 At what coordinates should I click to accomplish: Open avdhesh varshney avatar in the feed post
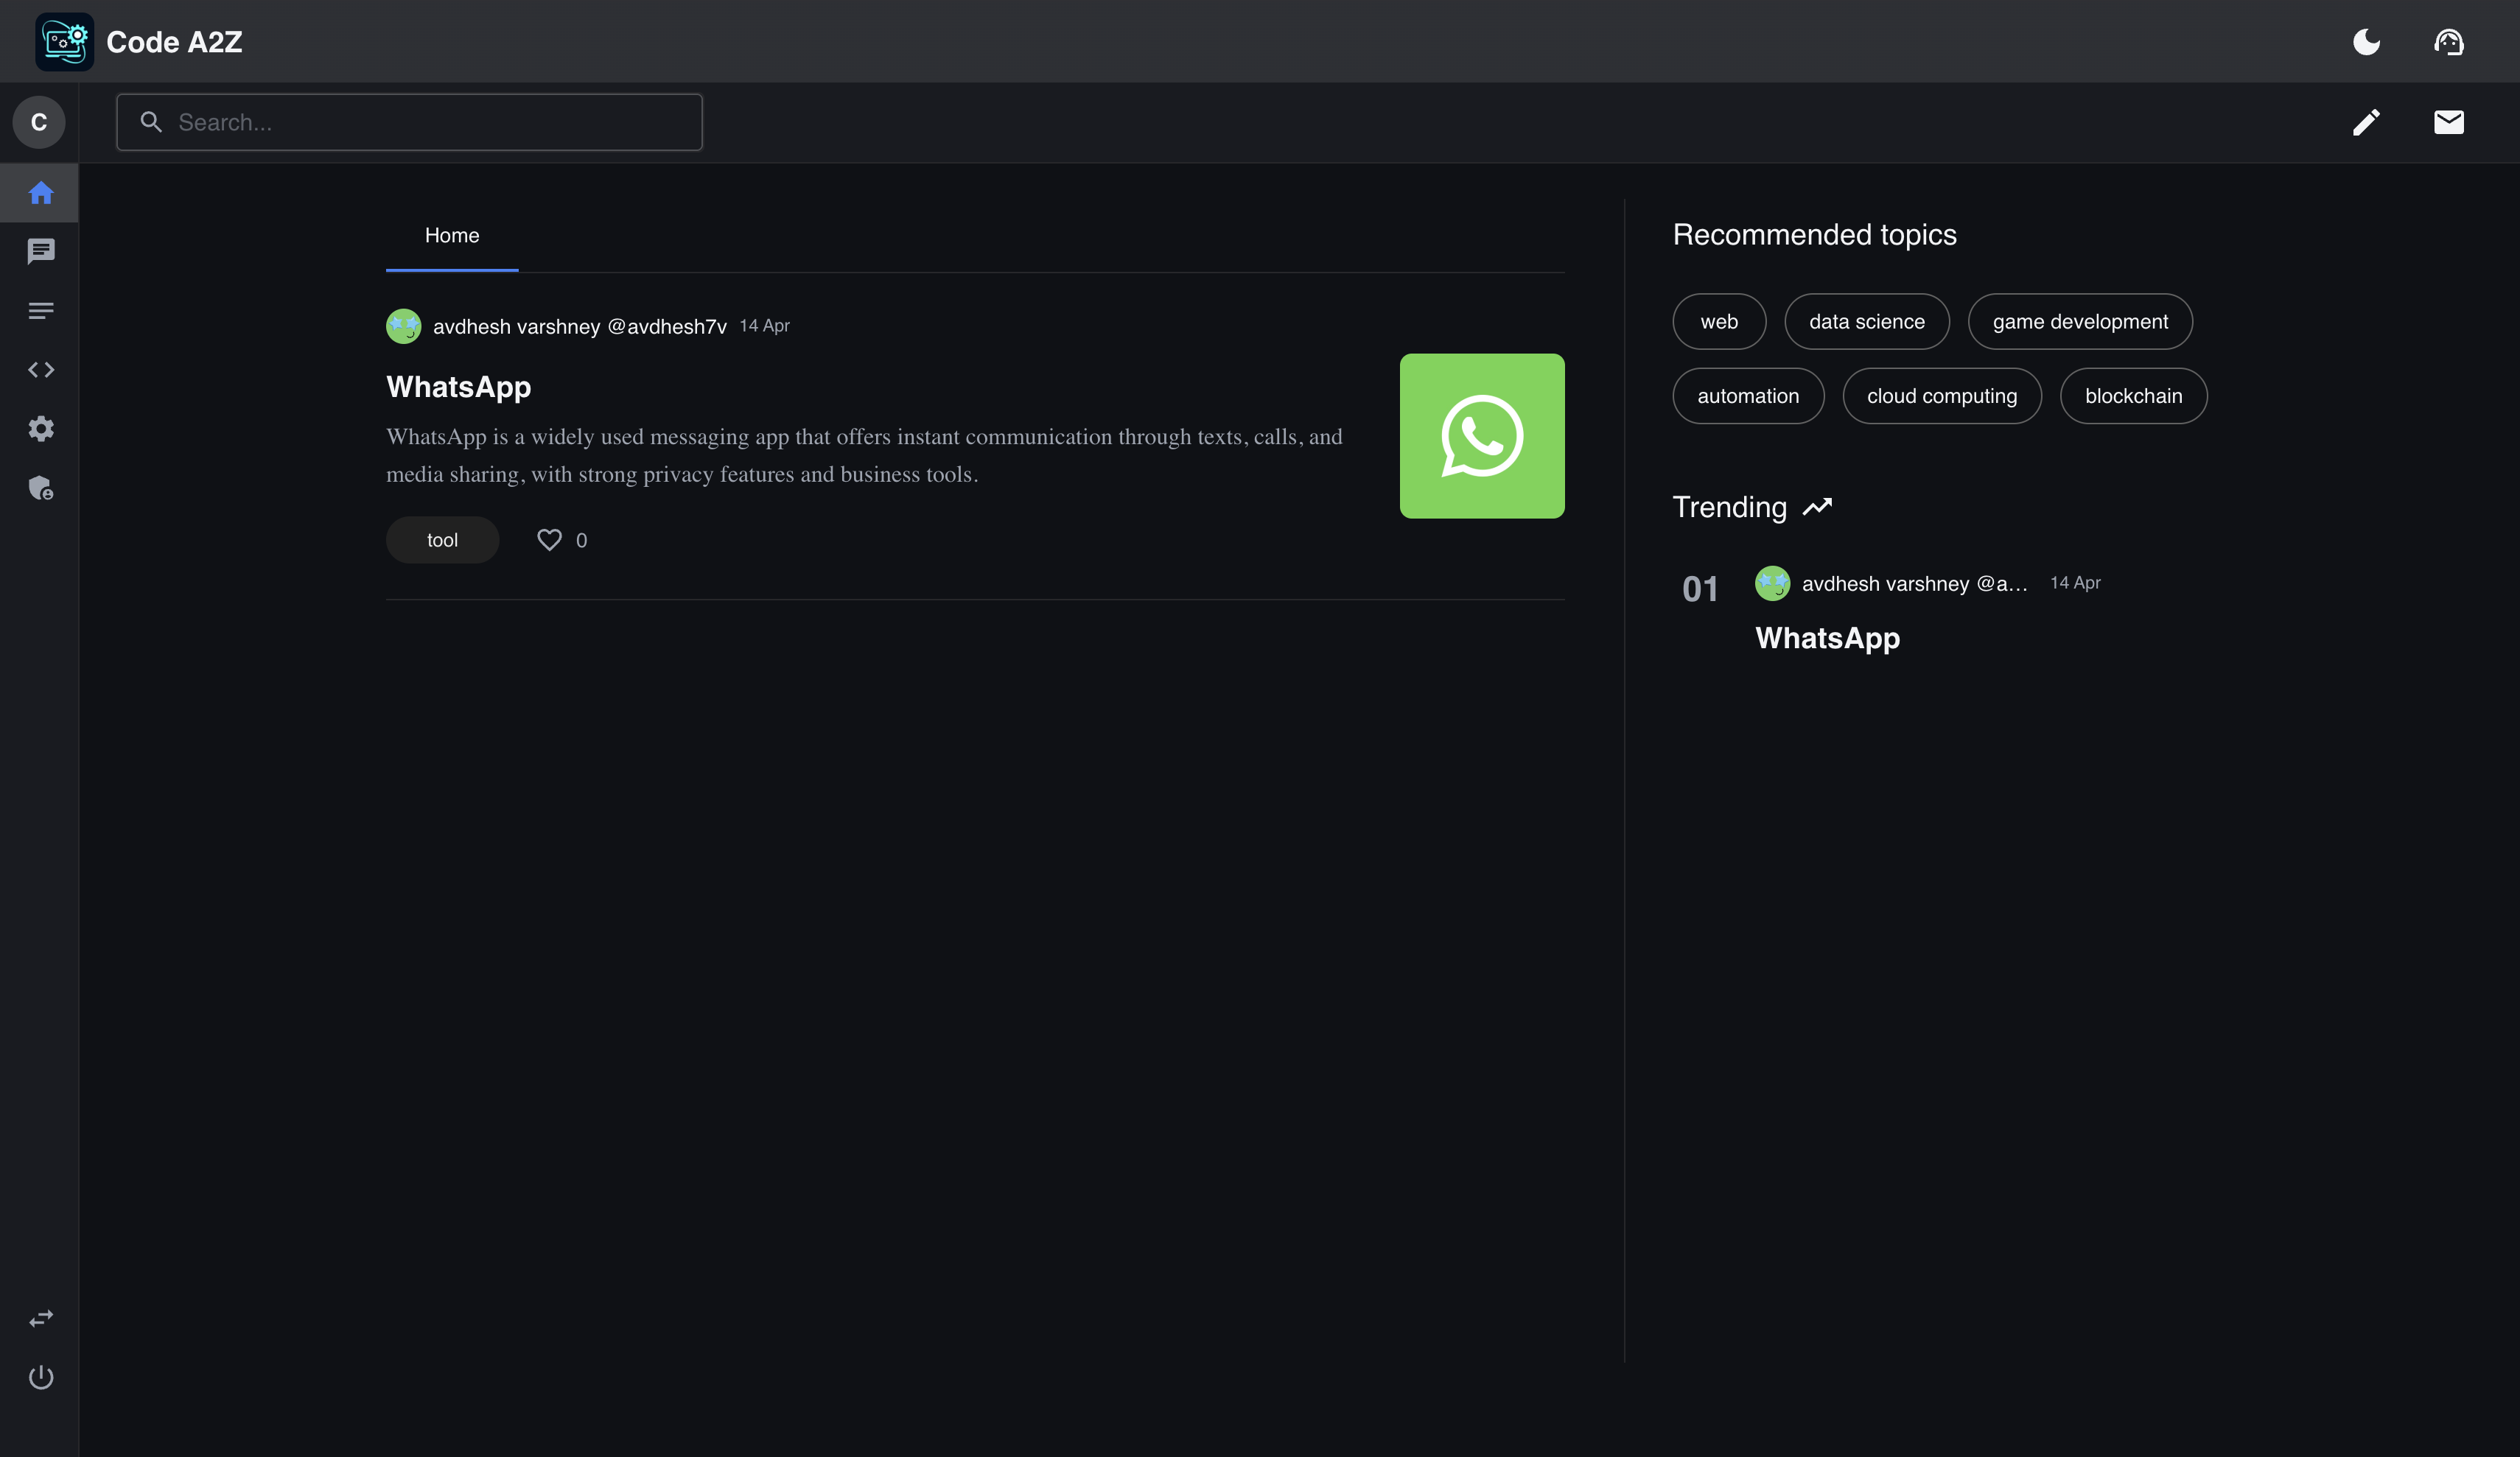tap(403, 326)
